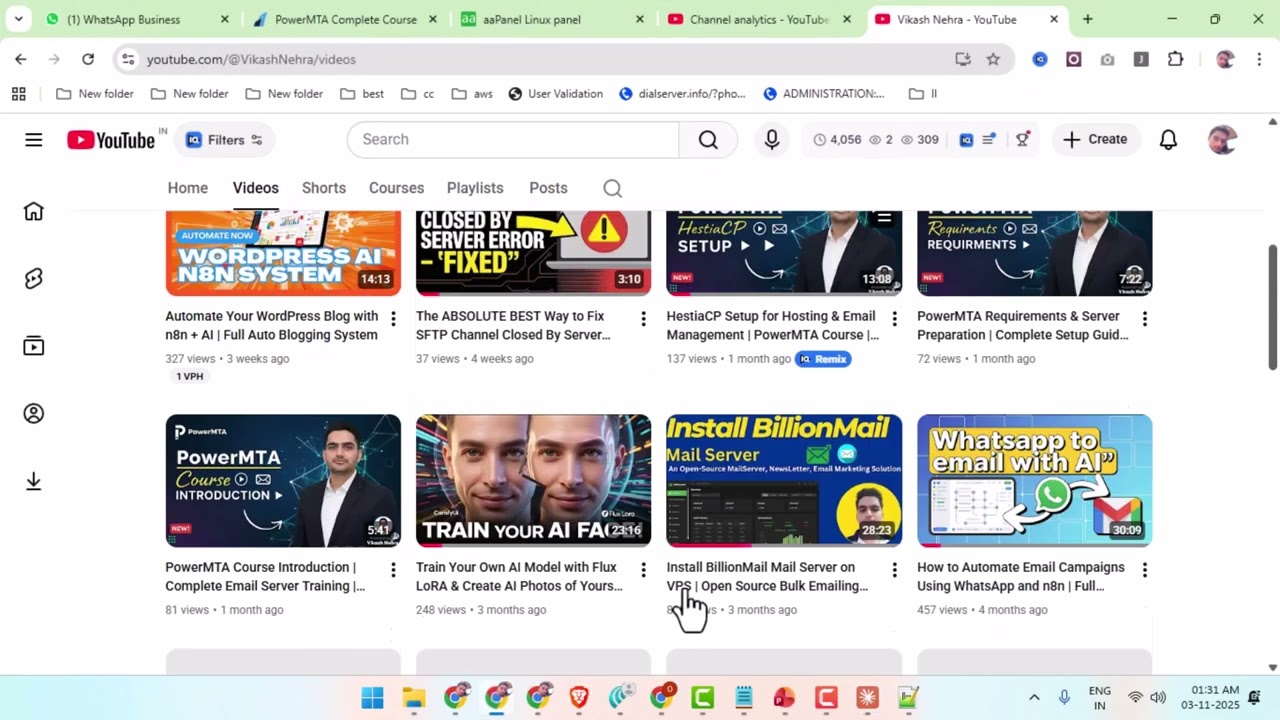Open Brave browser from taskbar
The width and height of the screenshot is (1280, 720).
(x=578, y=698)
